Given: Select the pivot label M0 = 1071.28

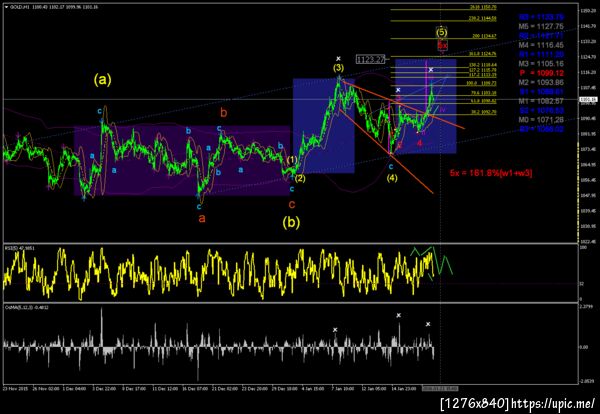Looking at the screenshot, I should 541,120.
